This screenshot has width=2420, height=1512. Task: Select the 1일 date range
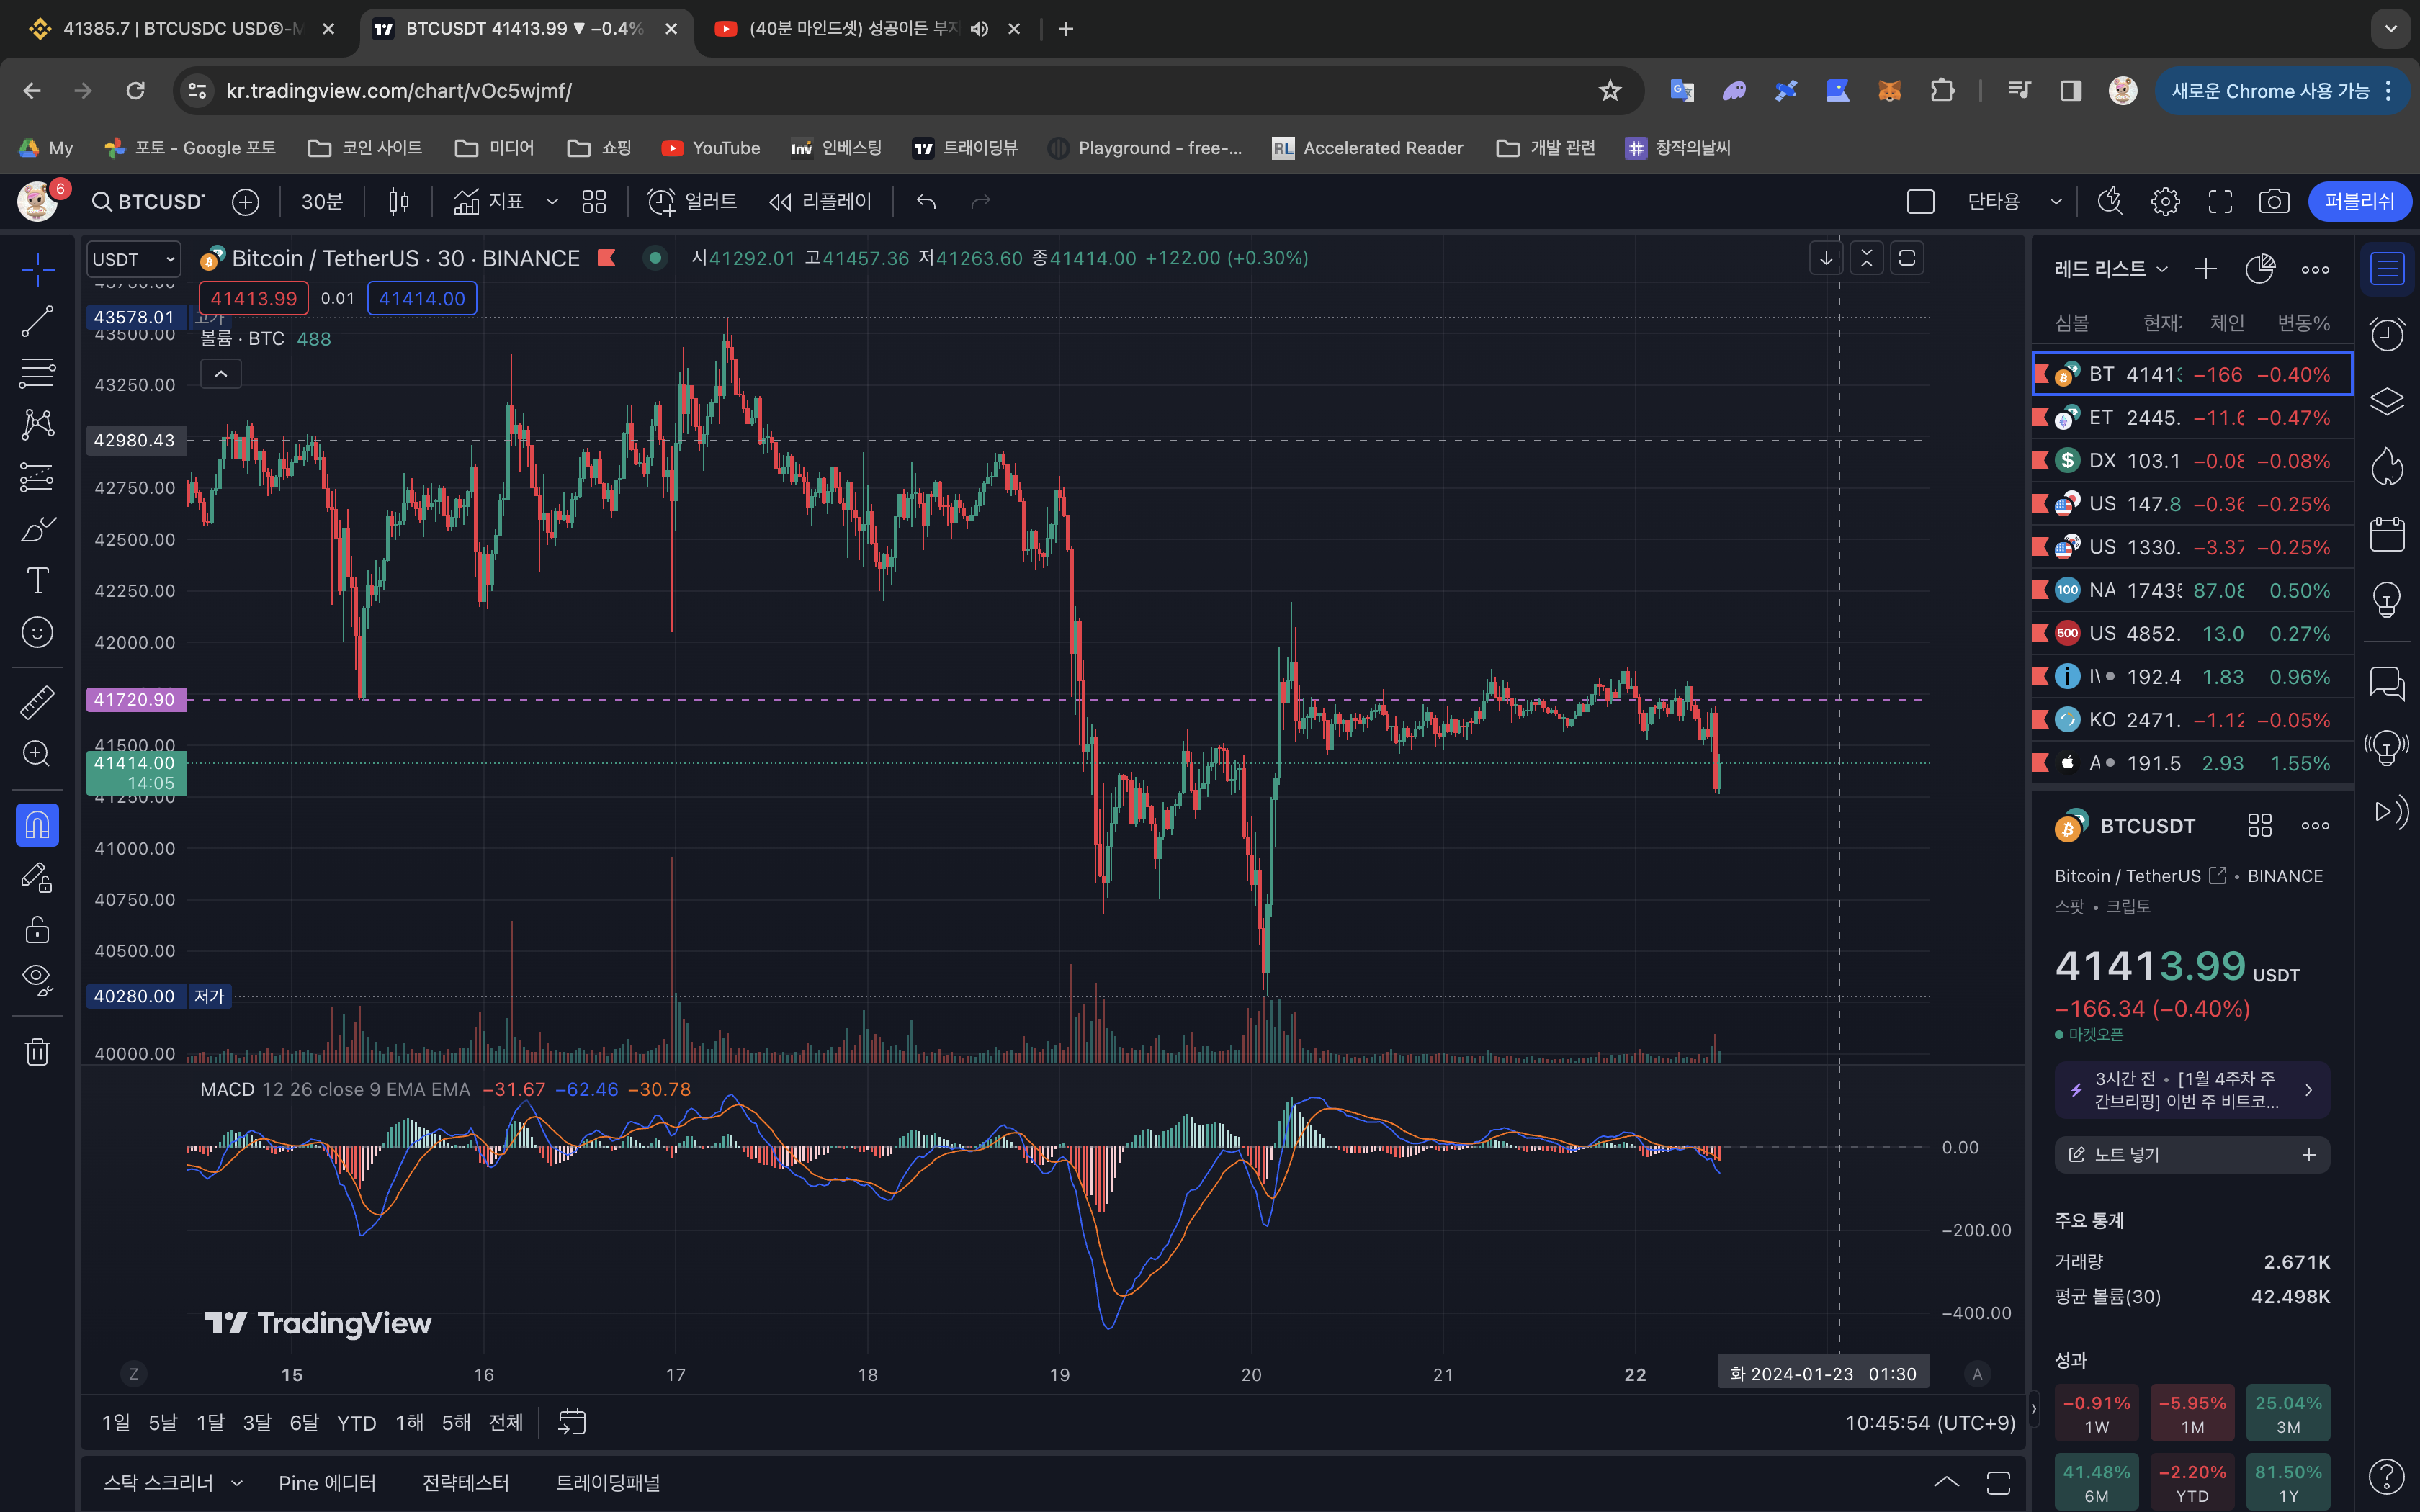(x=116, y=1423)
